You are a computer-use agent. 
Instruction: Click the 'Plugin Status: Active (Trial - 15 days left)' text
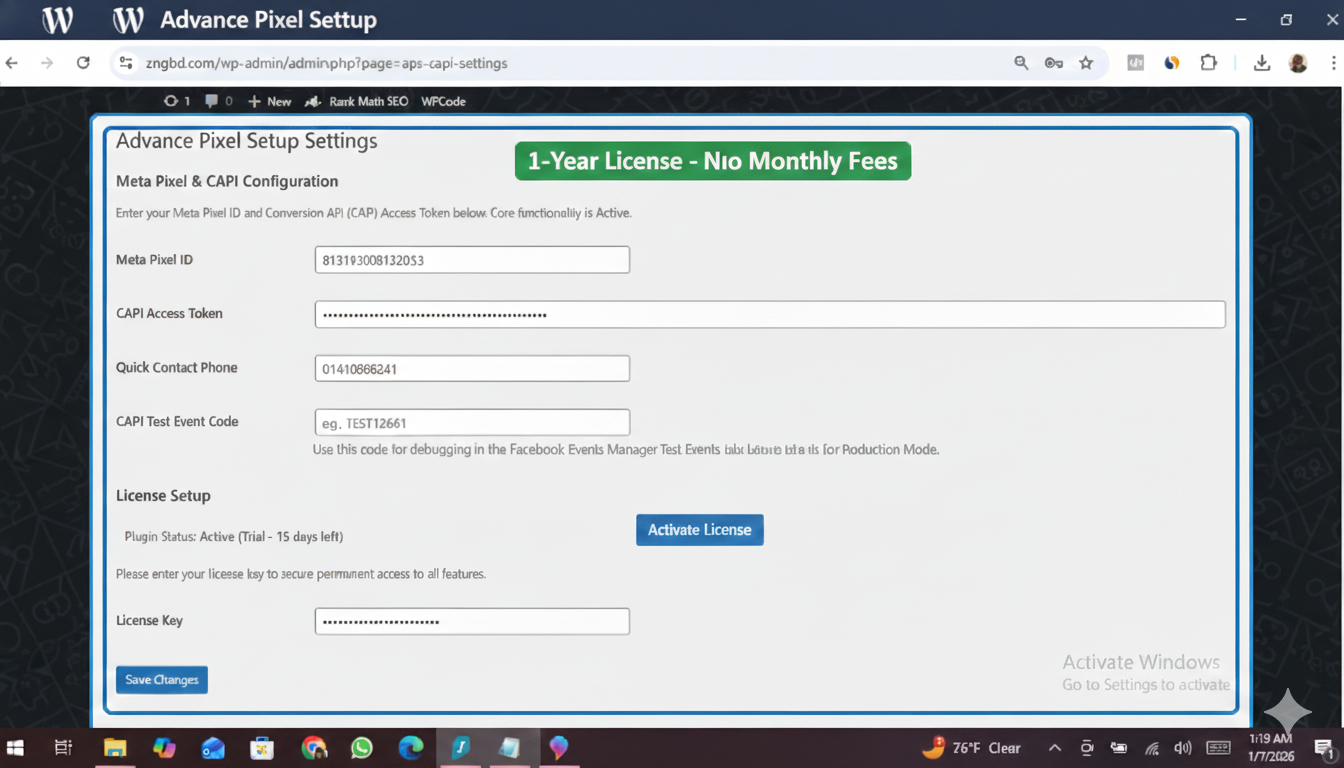[234, 537]
